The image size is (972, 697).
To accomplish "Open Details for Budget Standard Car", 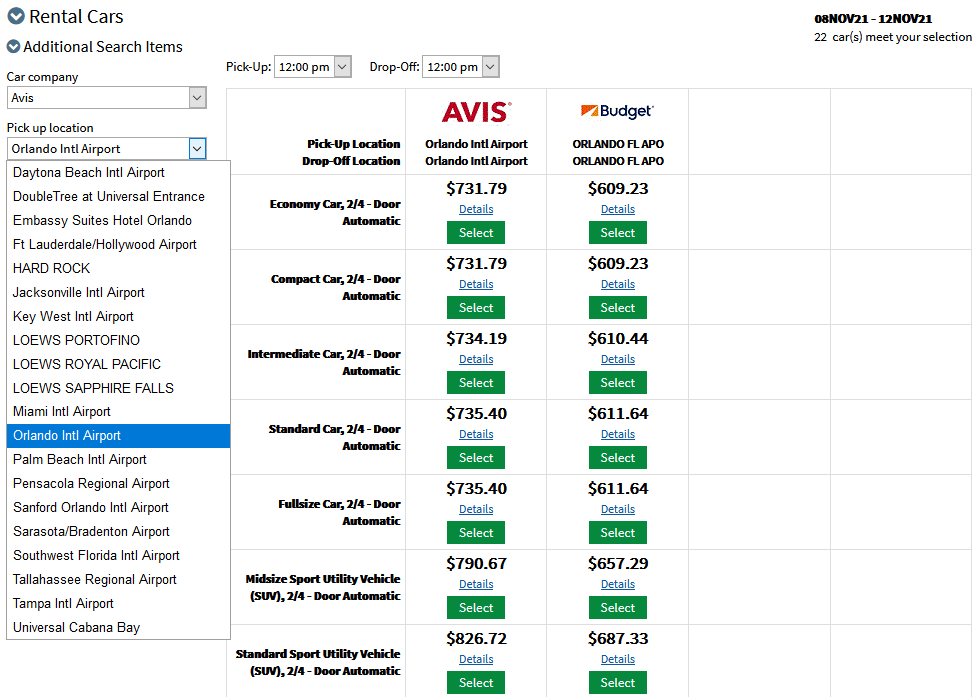I will click(617, 435).
